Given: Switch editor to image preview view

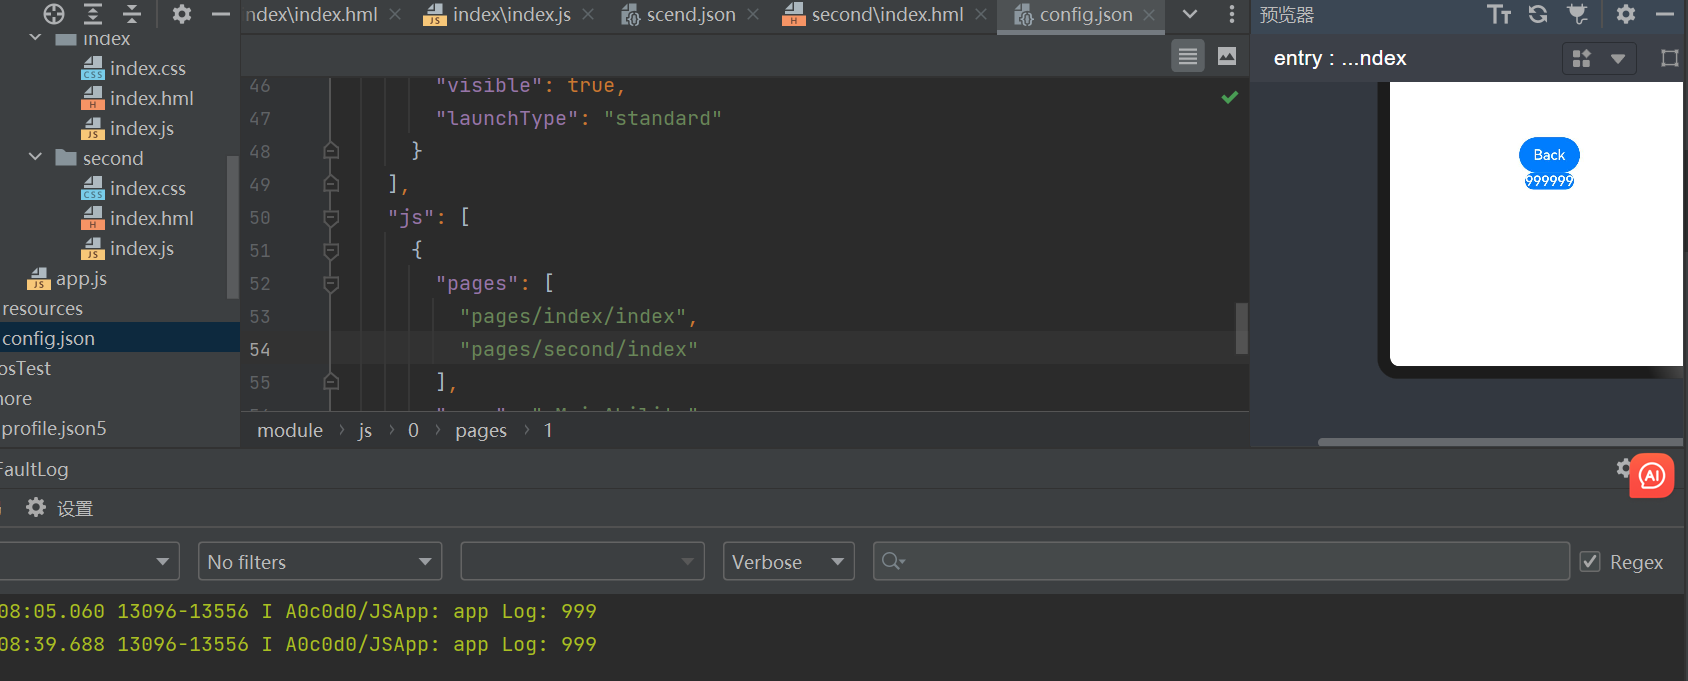Looking at the screenshot, I should [1227, 57].
